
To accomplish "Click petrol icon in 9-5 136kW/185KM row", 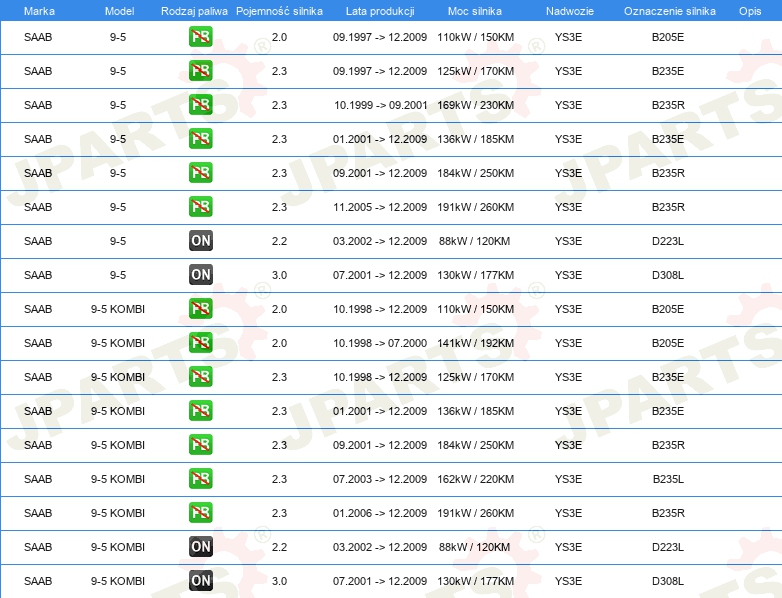I will click(x=200, y=139).
